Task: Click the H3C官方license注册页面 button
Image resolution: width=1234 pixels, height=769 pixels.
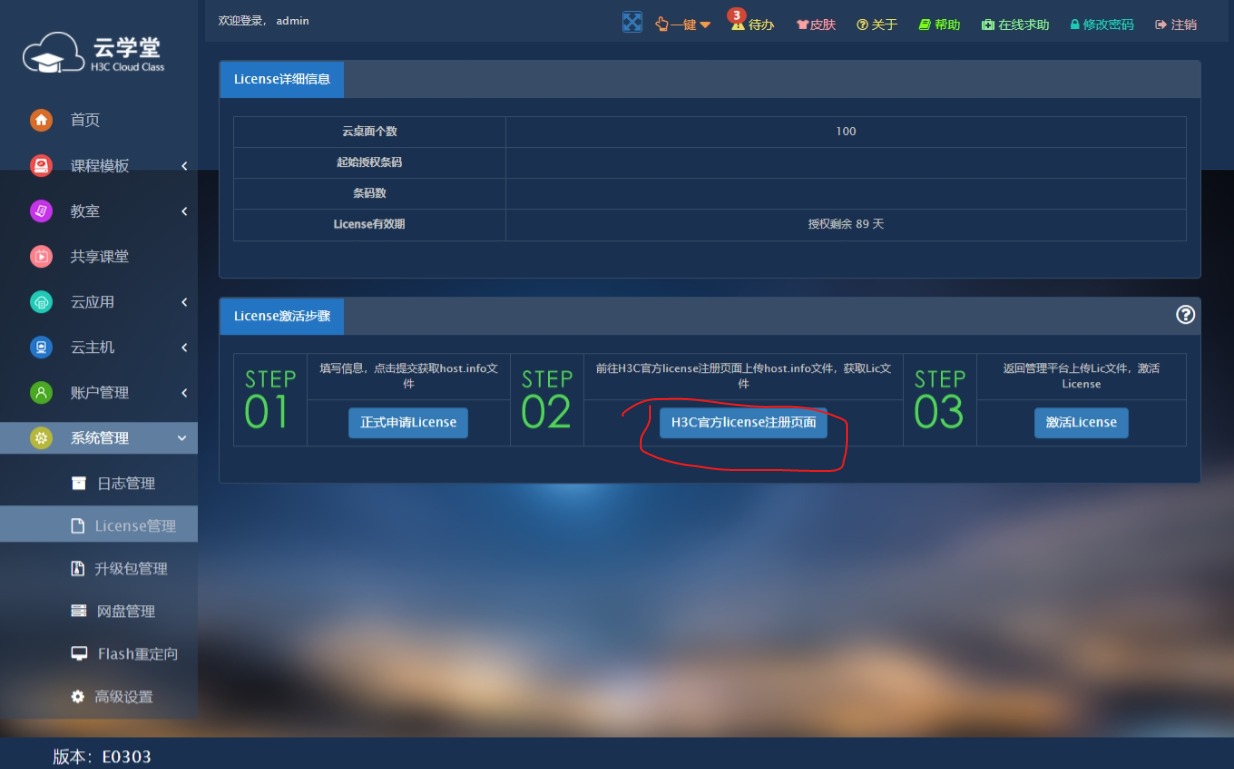Action: [x=743, y=423]
